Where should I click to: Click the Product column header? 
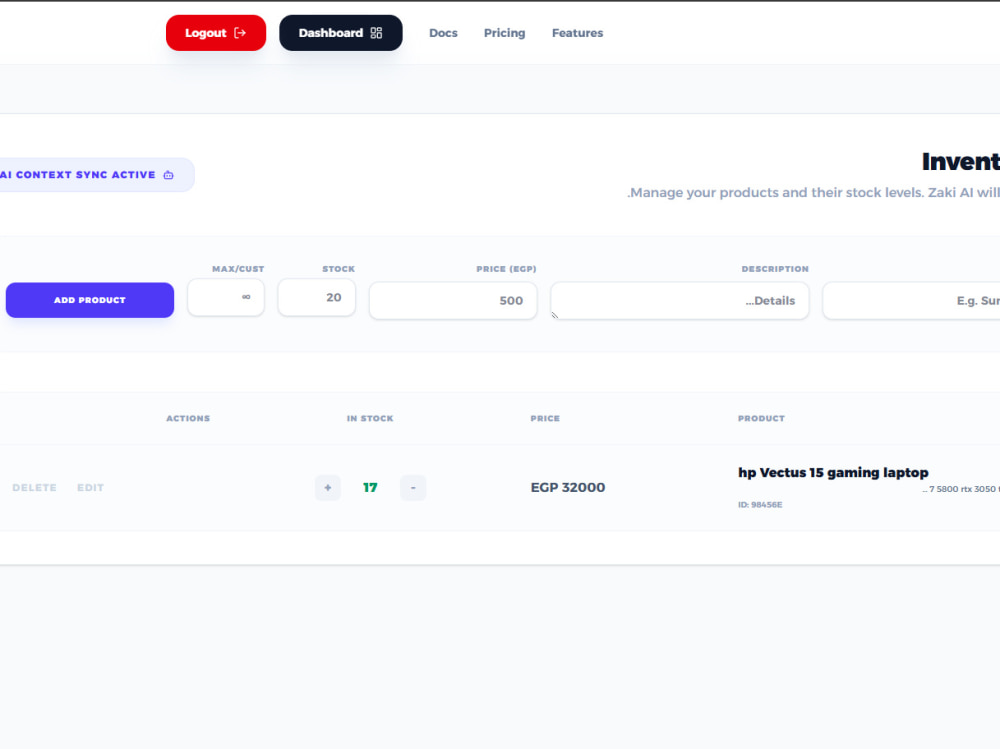[761, 419]
